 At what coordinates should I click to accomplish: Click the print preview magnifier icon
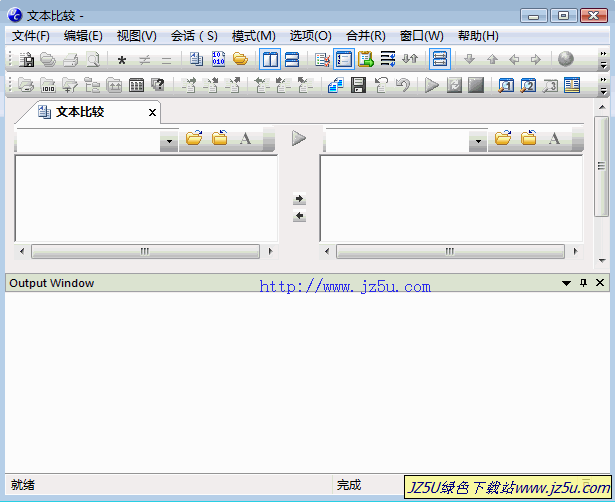93,60
